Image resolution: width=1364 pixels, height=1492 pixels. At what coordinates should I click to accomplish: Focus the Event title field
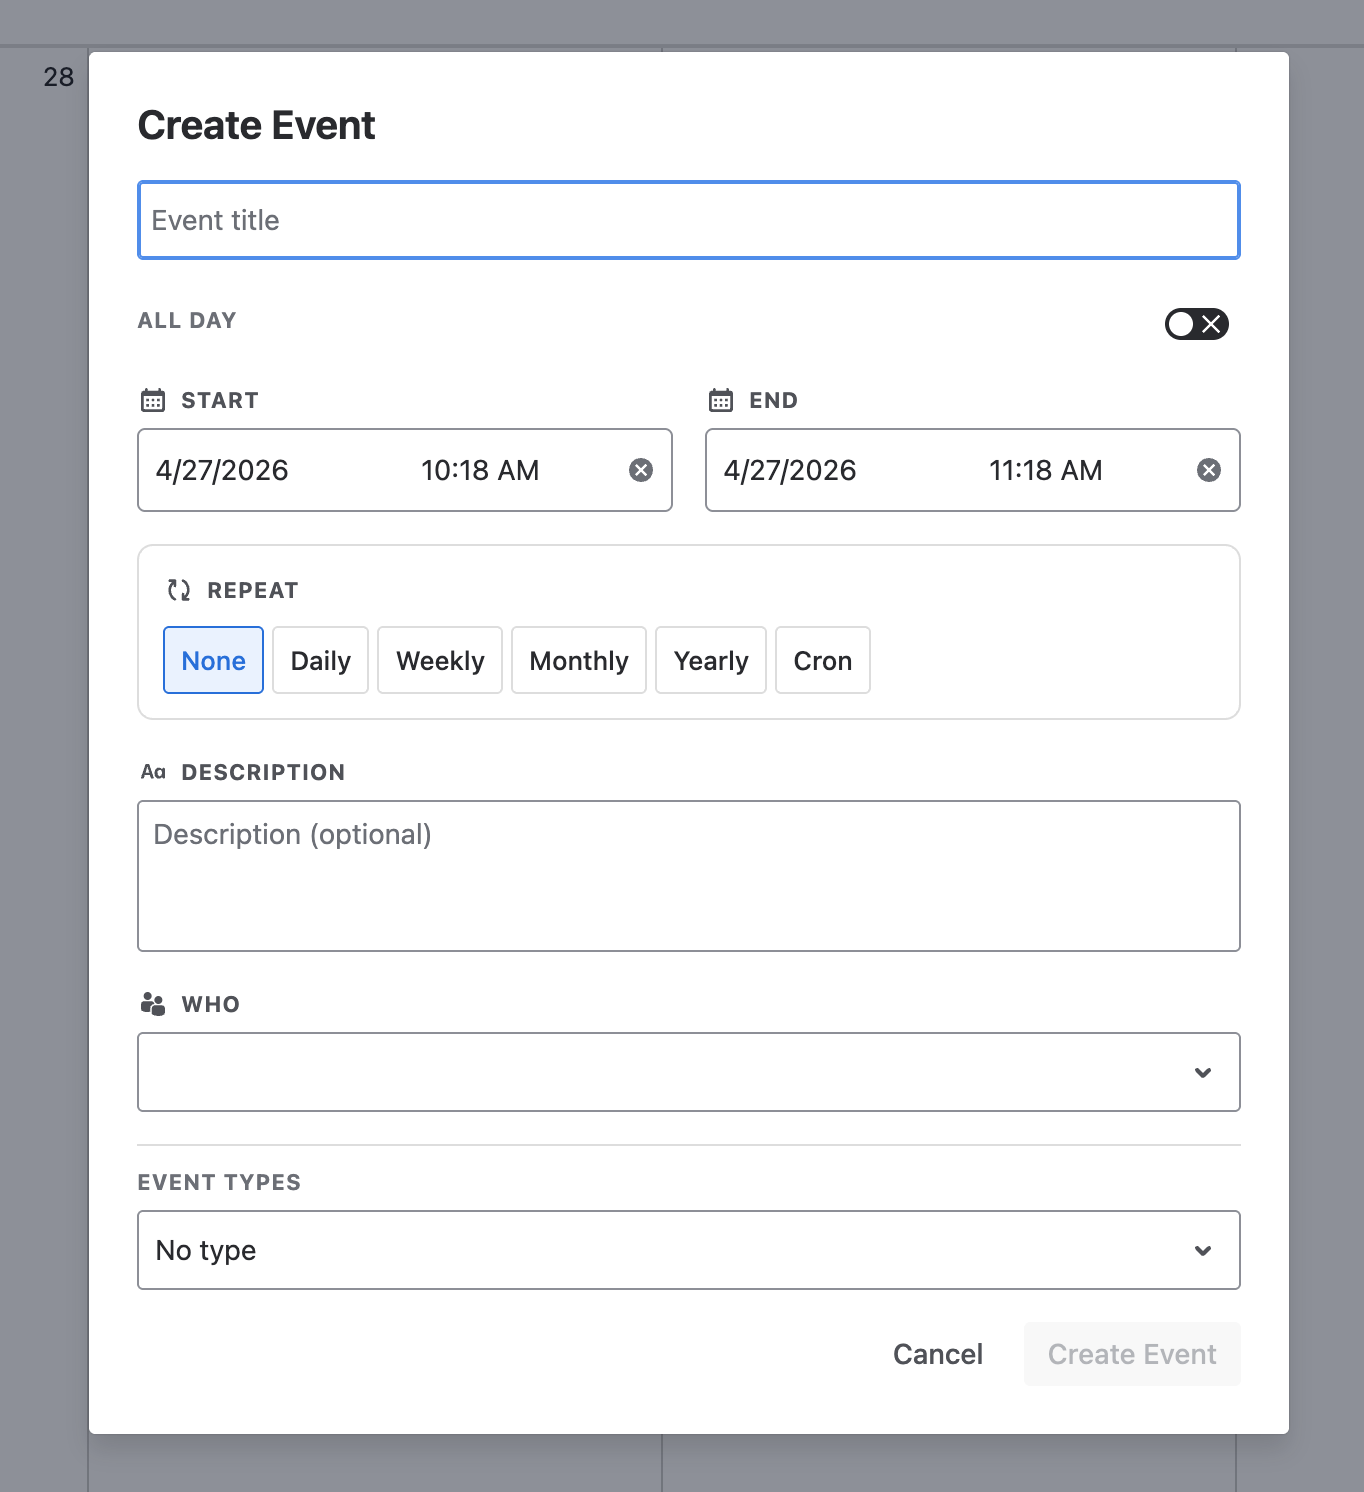click(688, 220)
